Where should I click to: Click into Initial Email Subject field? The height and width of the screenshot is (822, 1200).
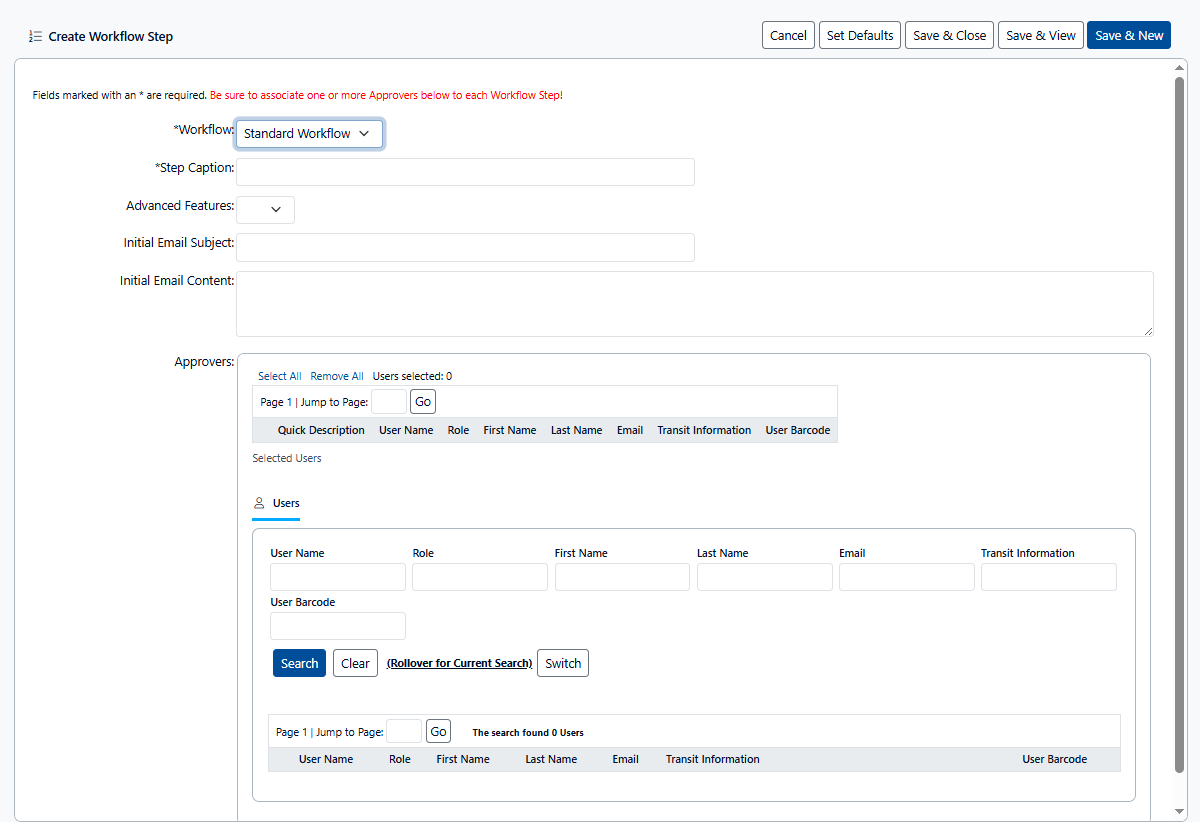pyautogui.click(x=465, y=247)
